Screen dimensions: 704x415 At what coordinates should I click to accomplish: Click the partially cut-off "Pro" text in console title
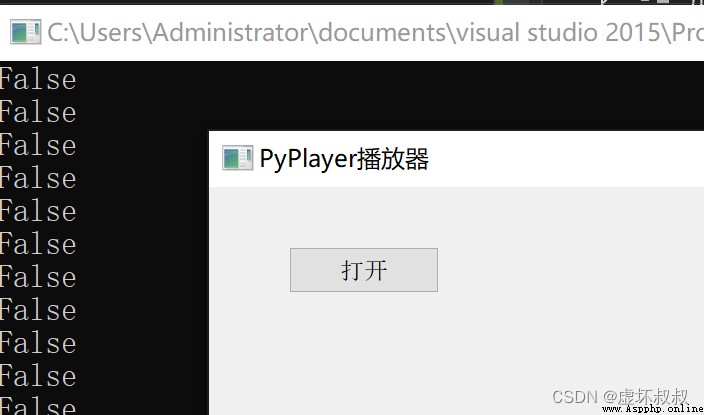(x=684, y=32)
